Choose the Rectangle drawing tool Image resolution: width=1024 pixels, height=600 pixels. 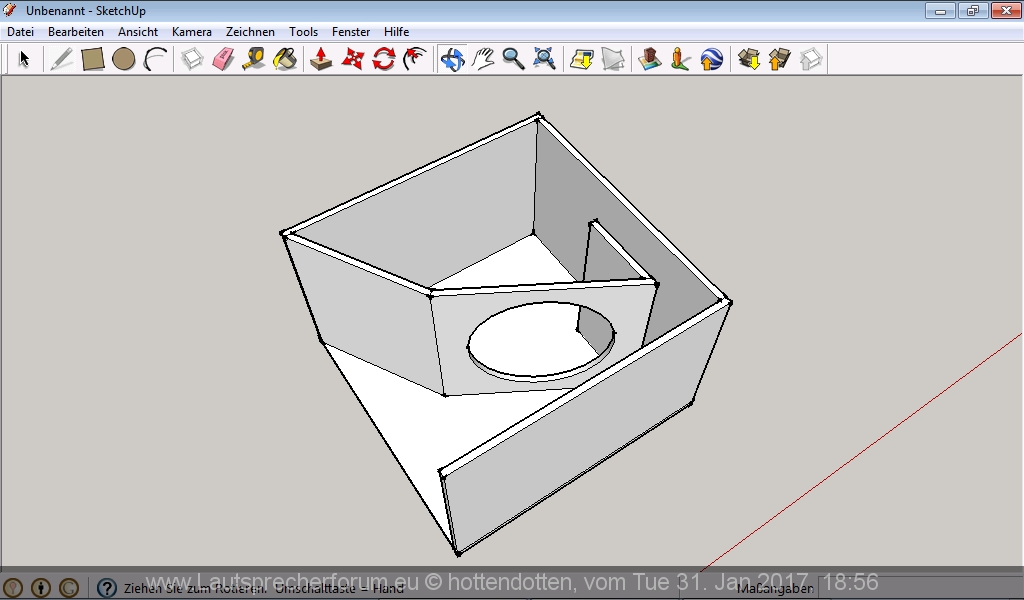tap(93, 59)
